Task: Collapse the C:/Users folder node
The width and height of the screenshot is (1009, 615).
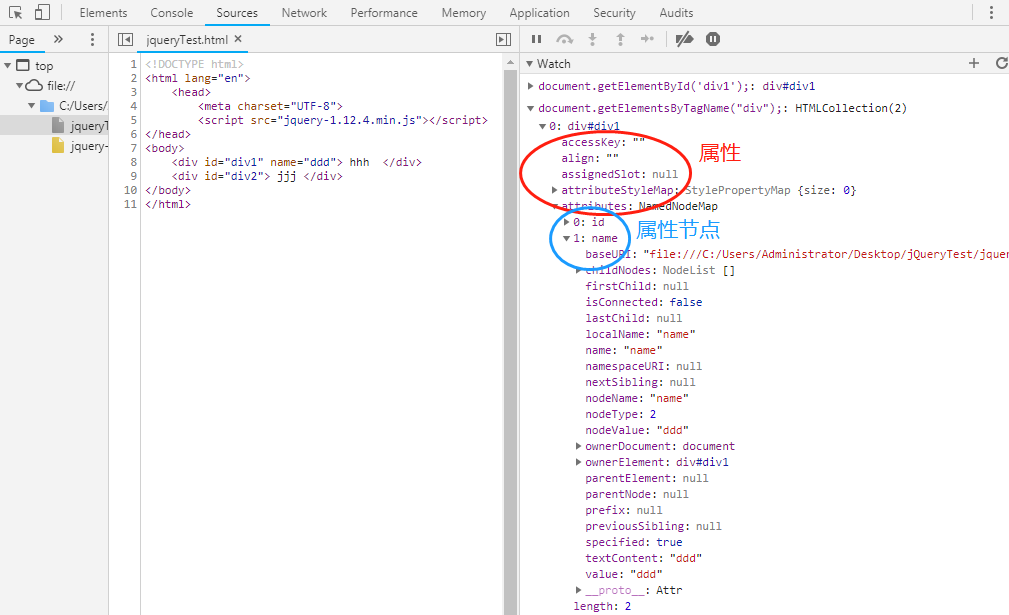Action: (32, 106)
